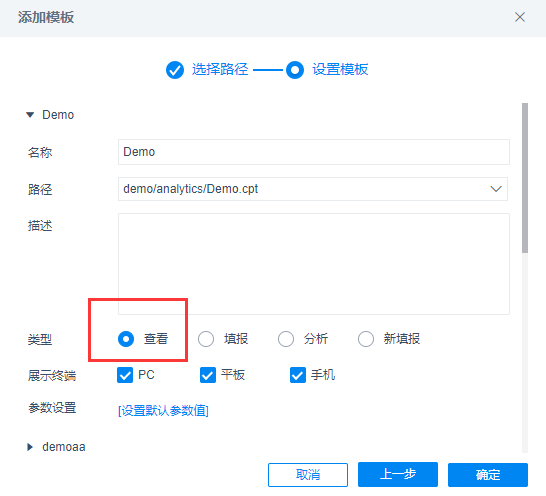The width and height of the screenshot is (546, 496).
Task: Select the 查看 type radio button
Action: coord(126,339)
